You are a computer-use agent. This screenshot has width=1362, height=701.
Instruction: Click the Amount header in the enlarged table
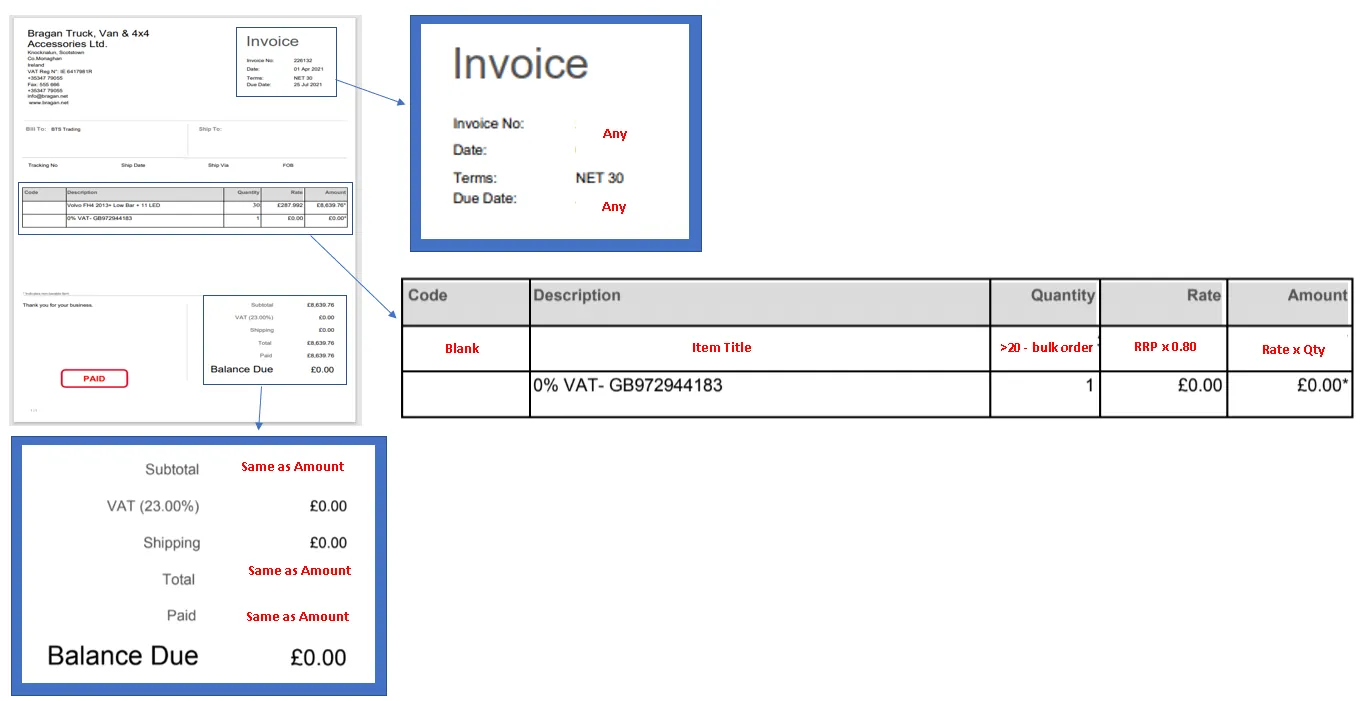[1317, 295]
